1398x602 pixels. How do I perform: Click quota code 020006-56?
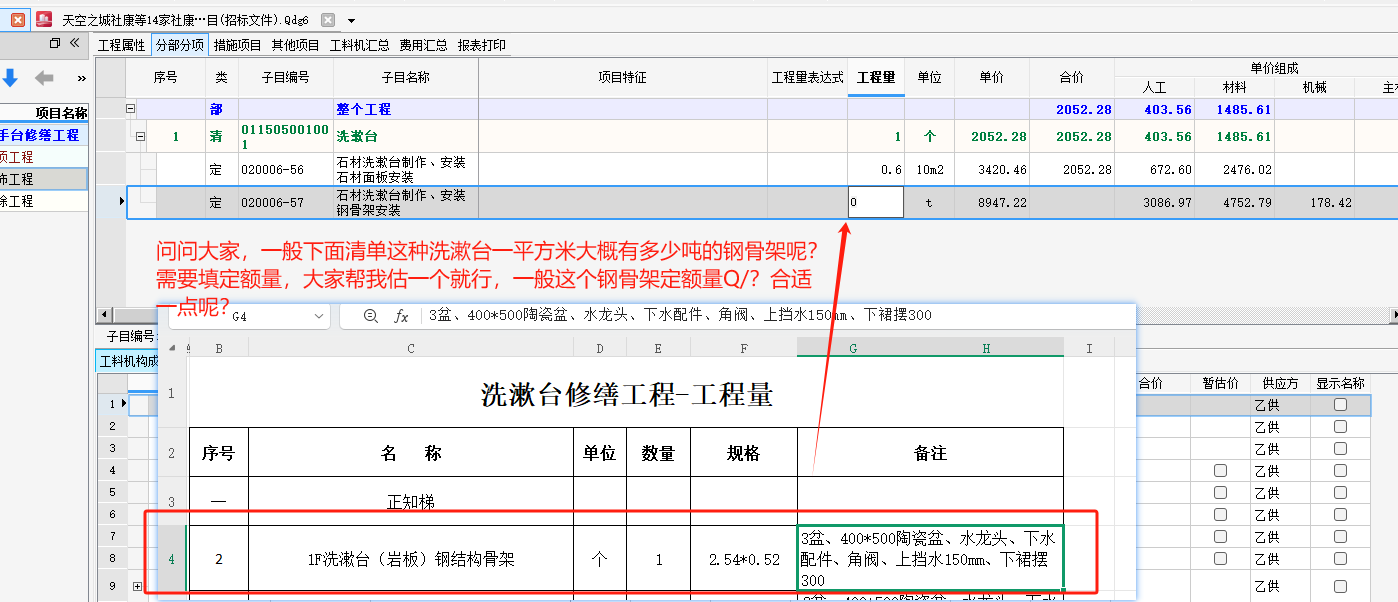click(x=272, y=170)
